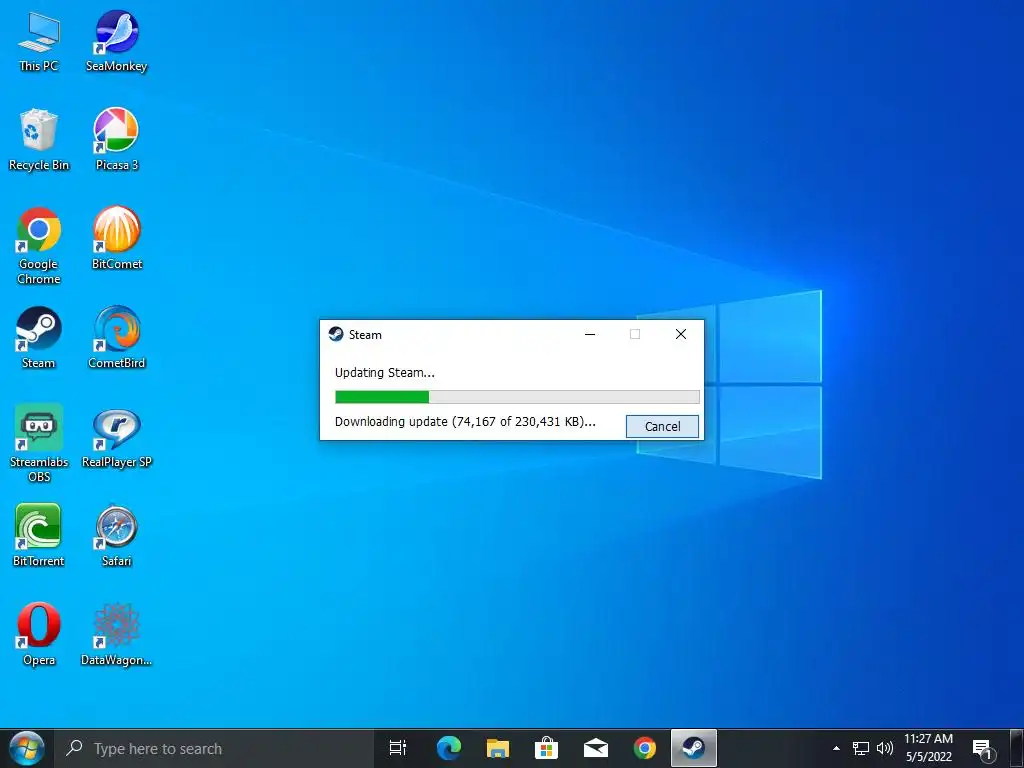Show hidden system tray icons
Image resolution: width=1024 pixels, height=768 pixels.
[837, 748]
